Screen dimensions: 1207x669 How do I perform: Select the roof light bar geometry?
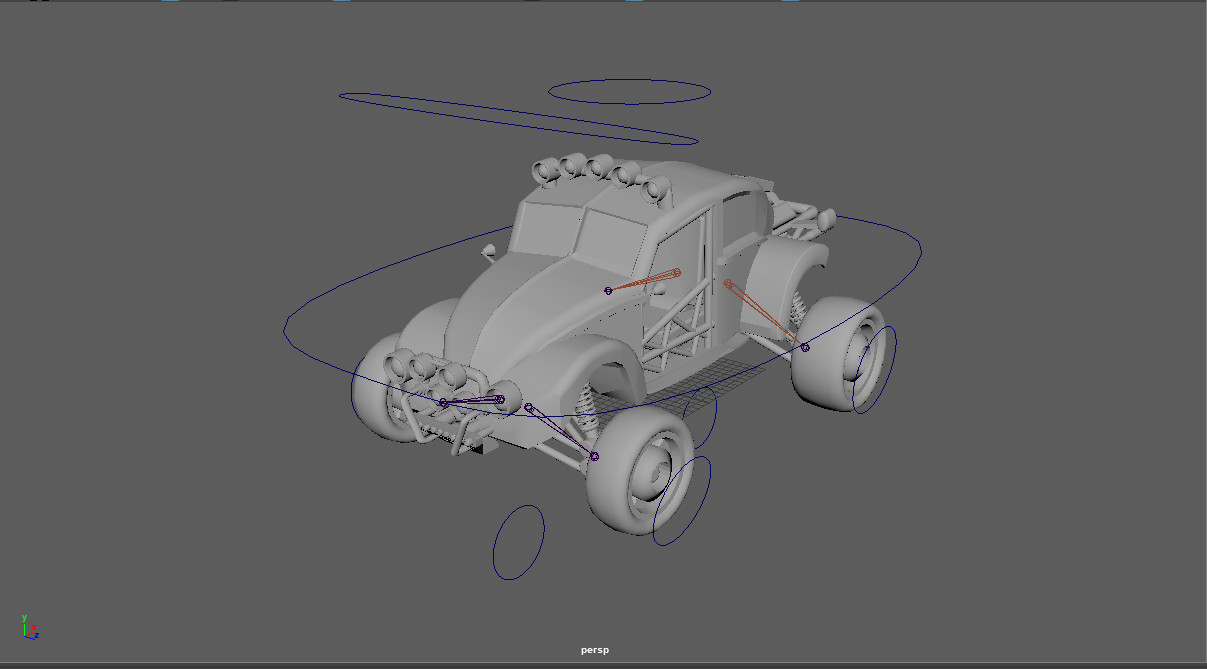(600, 170)
